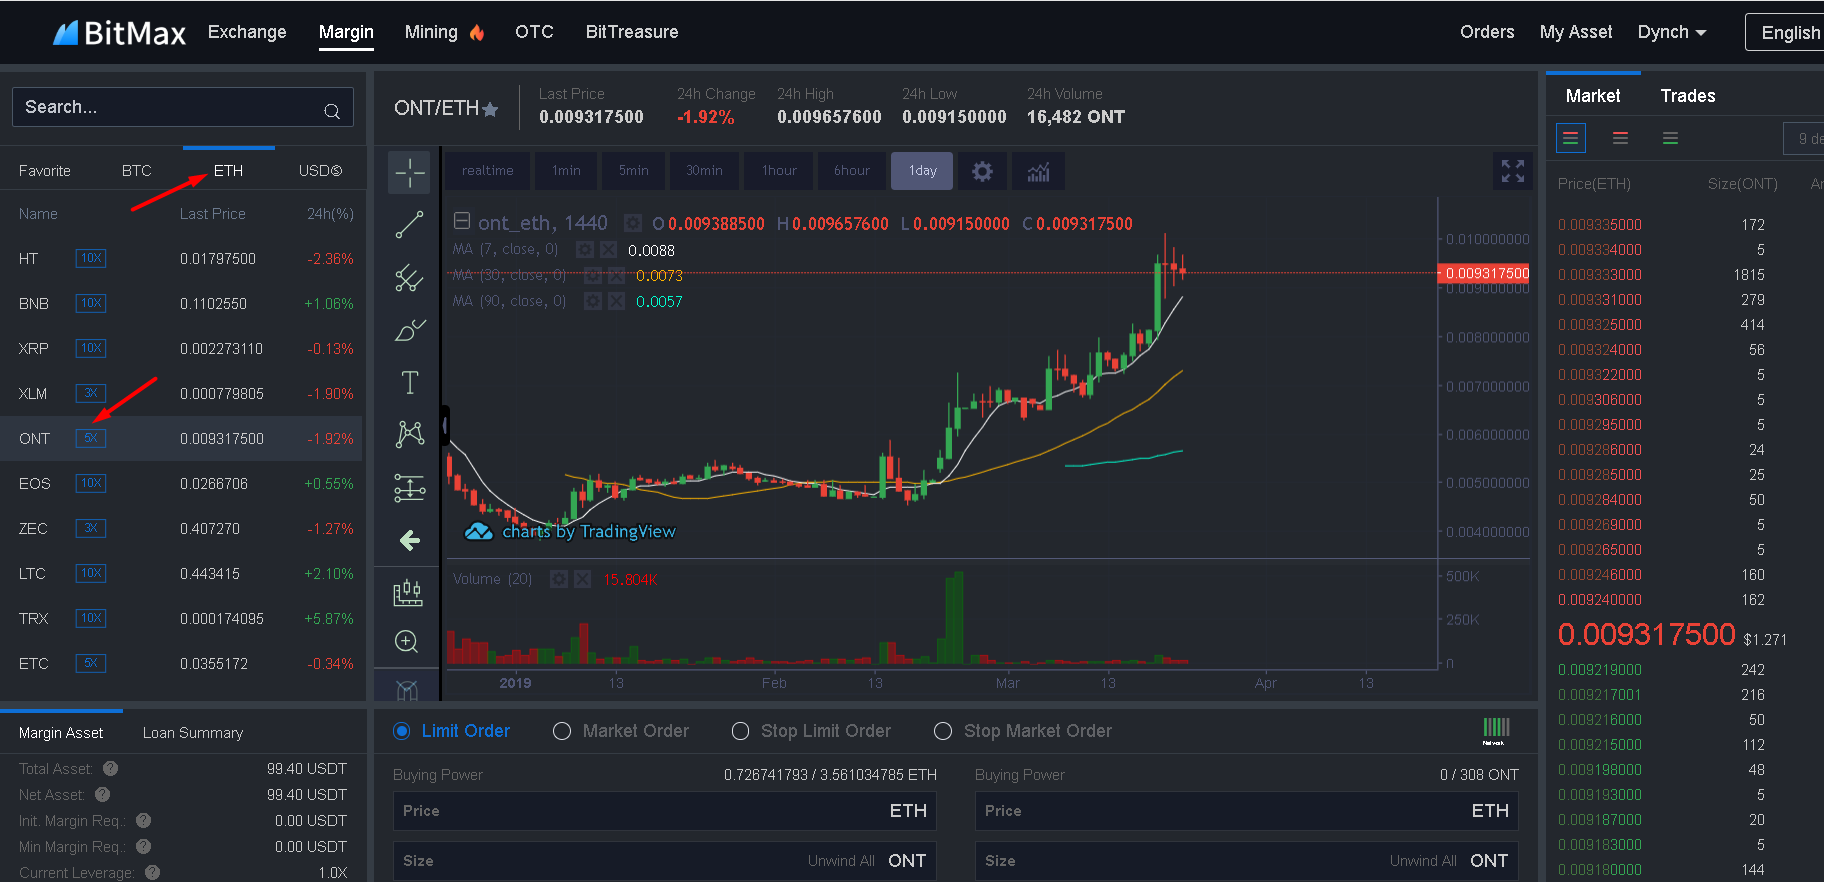Switch to the ETH market tab
The height and width of the screenshot is (882, 1824).
click(228, 171)
